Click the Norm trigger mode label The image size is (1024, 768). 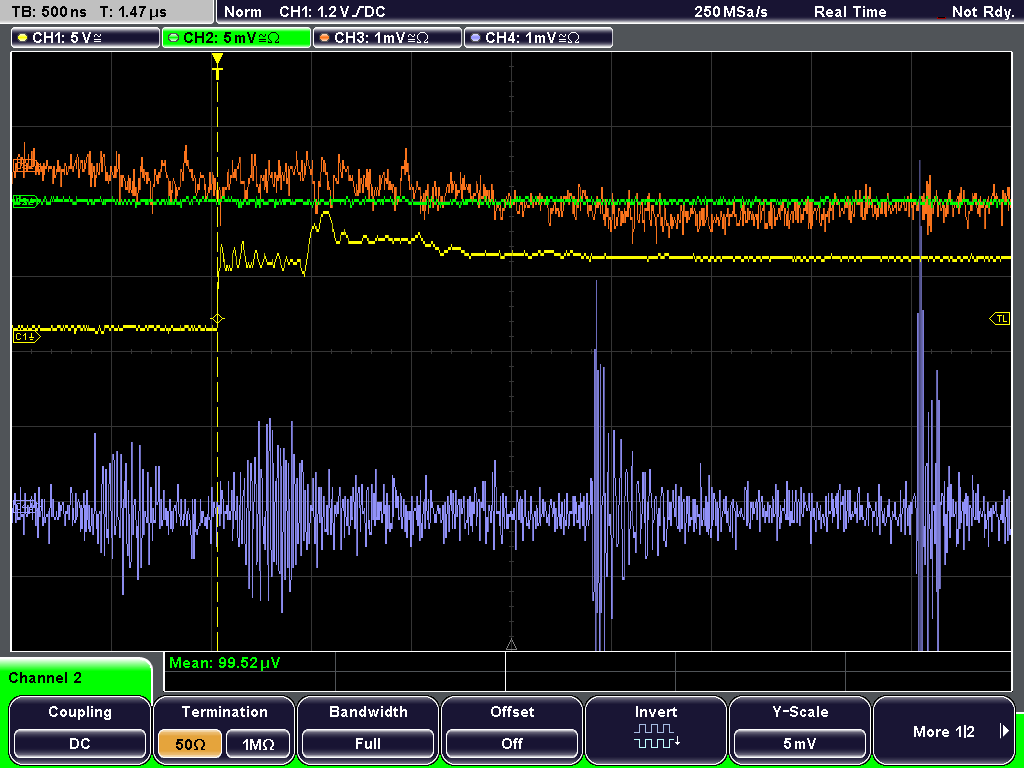pyautogui.click(x=243, y=12)
